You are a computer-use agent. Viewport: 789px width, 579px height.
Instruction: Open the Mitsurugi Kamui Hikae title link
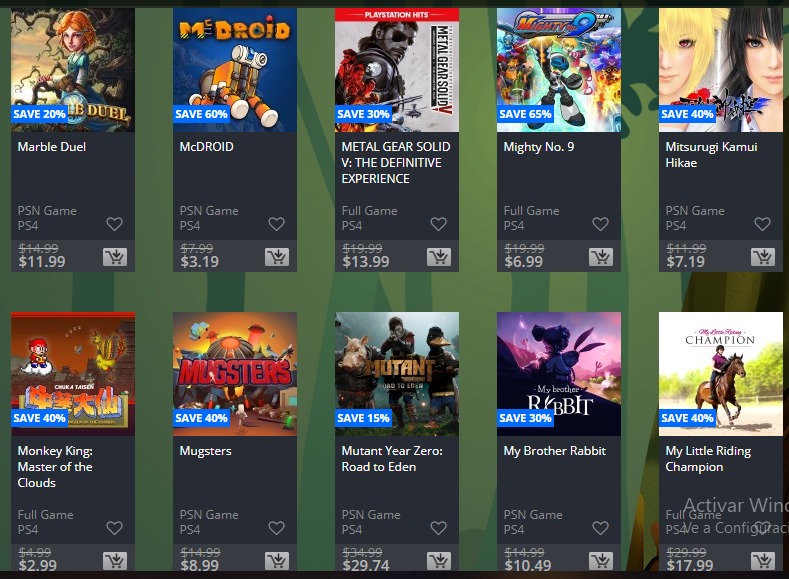[712, 154]
